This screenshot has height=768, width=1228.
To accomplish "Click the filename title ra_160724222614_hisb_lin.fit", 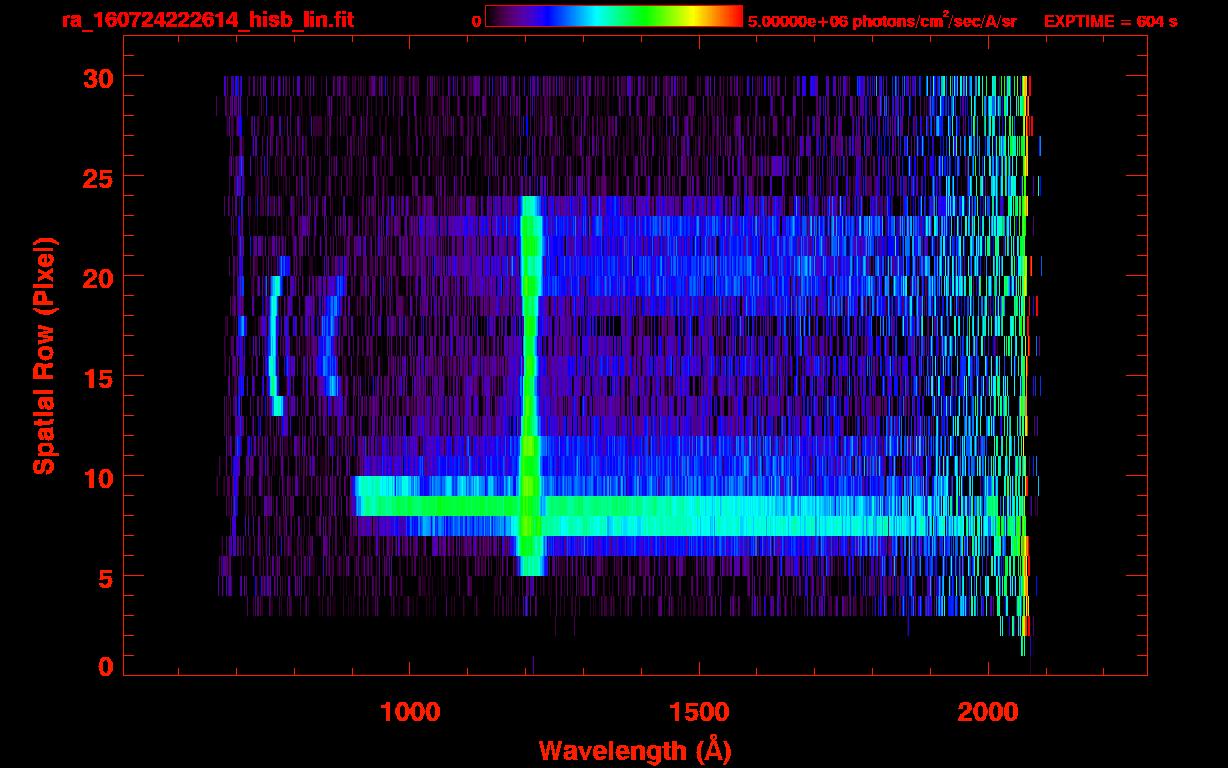I will [x=207, y=20].
